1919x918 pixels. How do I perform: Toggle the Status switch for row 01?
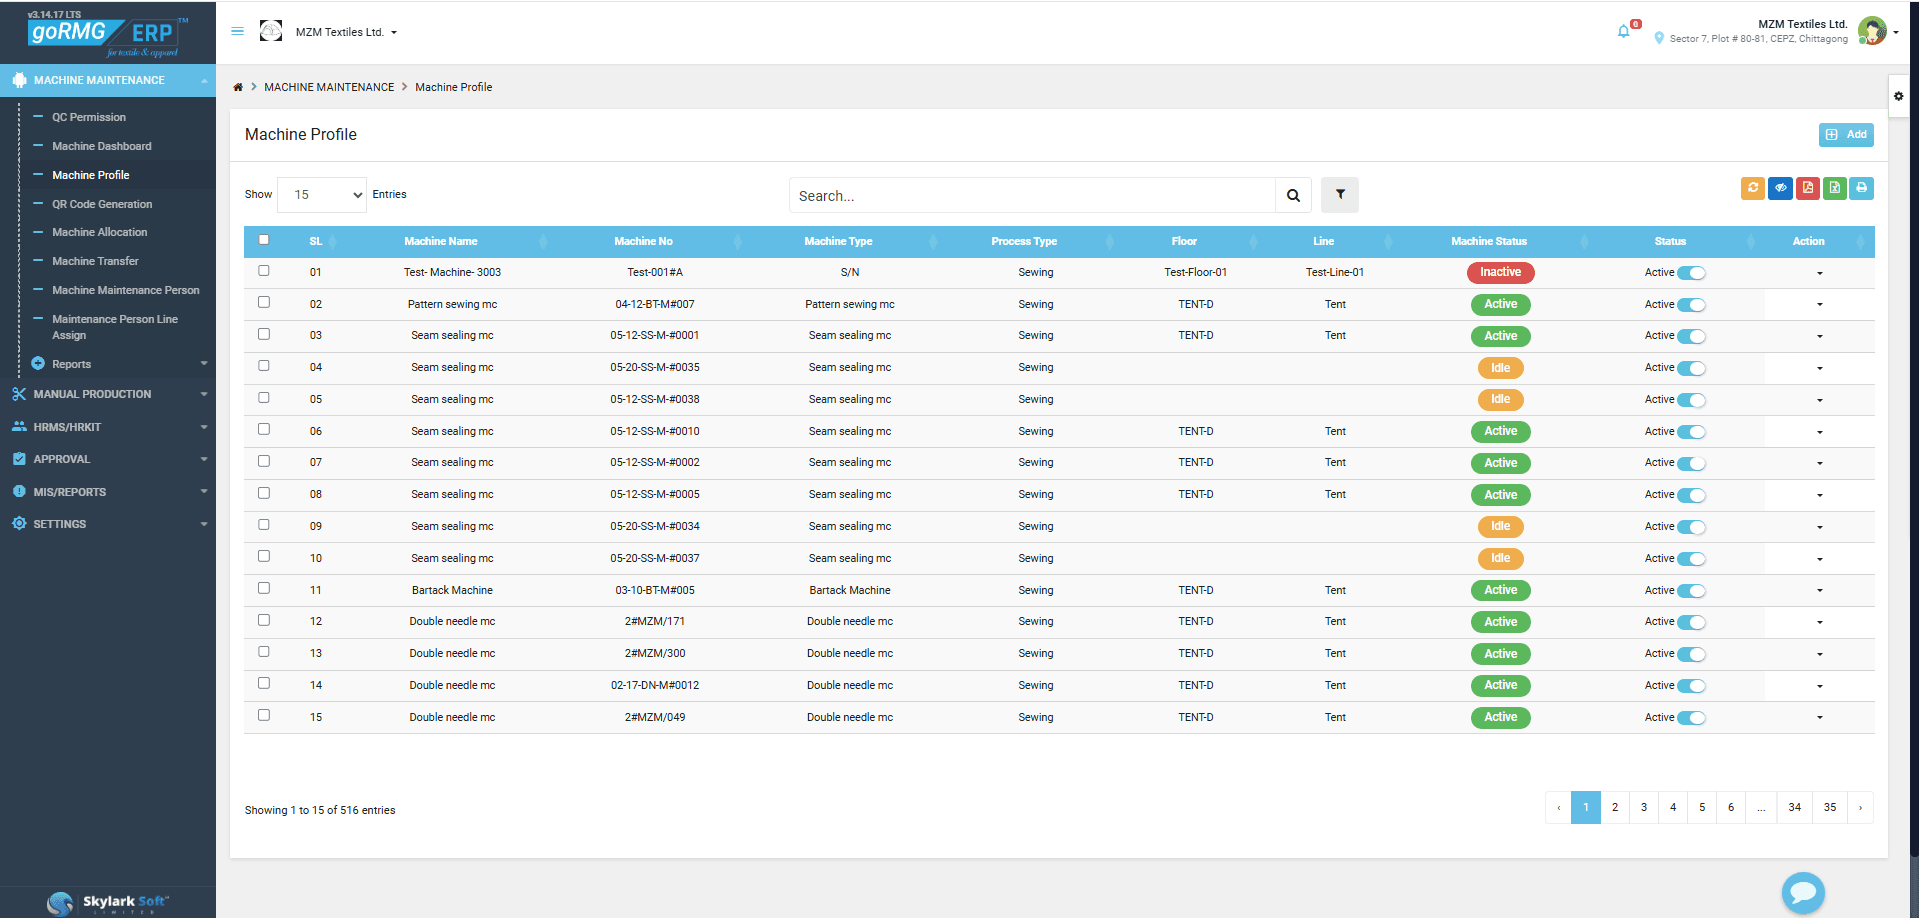pyautogui.click(x=1691, y=273)
